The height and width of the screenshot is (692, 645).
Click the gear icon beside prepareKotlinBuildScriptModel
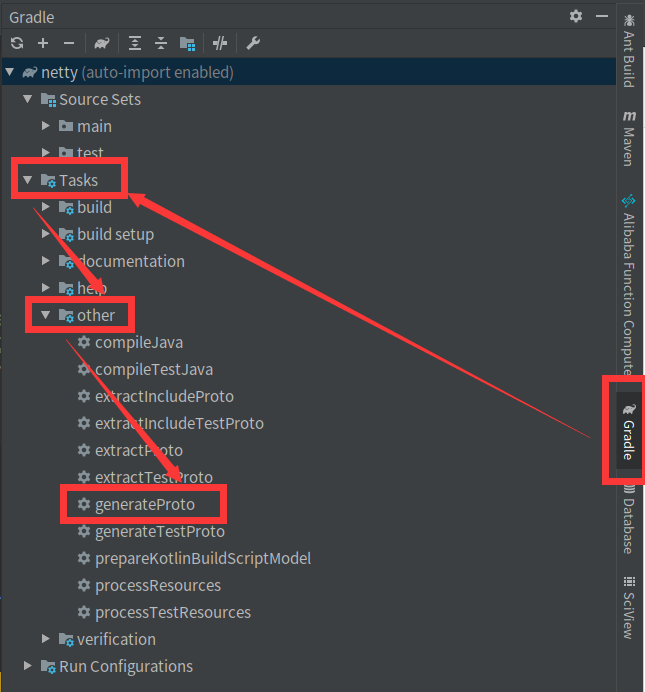coord(84,558)
